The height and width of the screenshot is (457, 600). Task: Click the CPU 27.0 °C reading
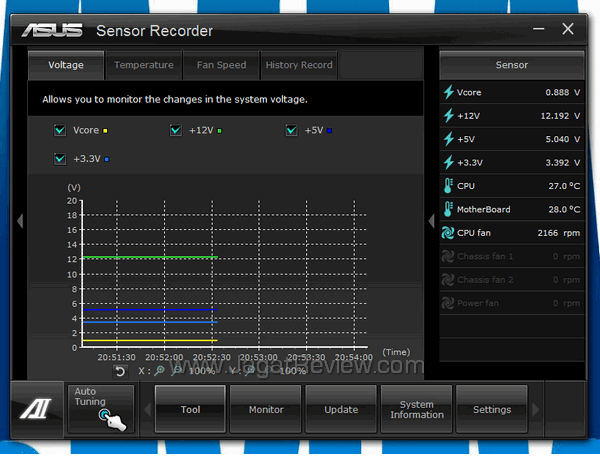pyautogui.click(x=564, y=186)
